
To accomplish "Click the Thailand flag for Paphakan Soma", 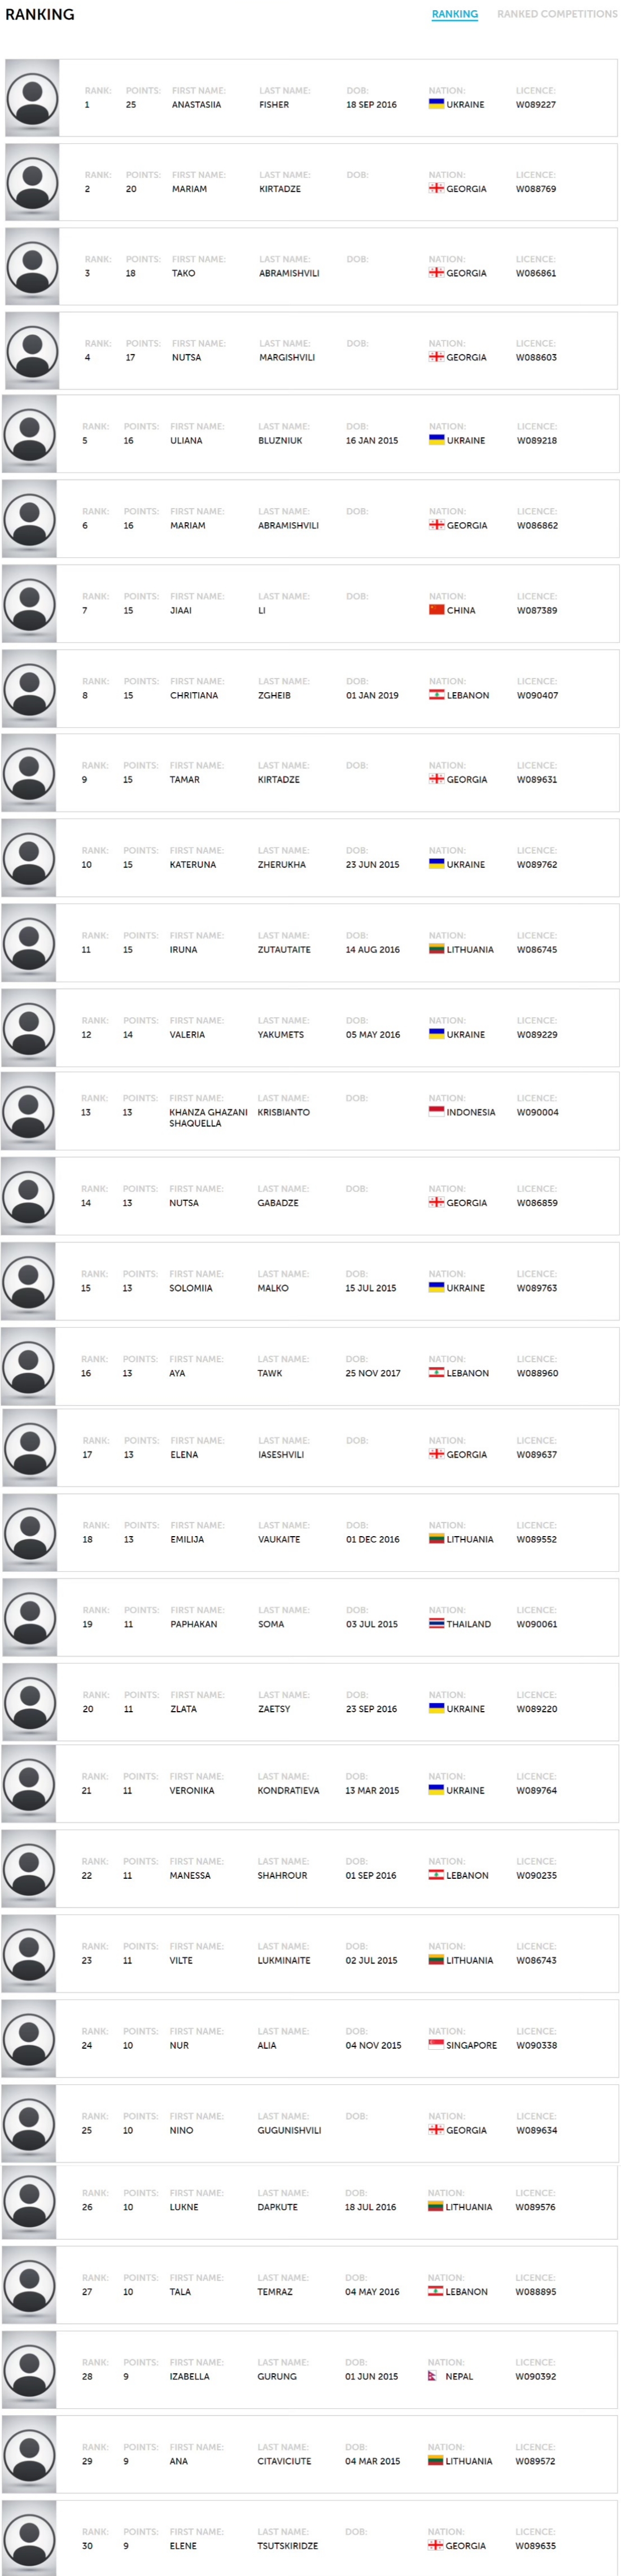I will pyautogui.click(x=436, y=1624).
